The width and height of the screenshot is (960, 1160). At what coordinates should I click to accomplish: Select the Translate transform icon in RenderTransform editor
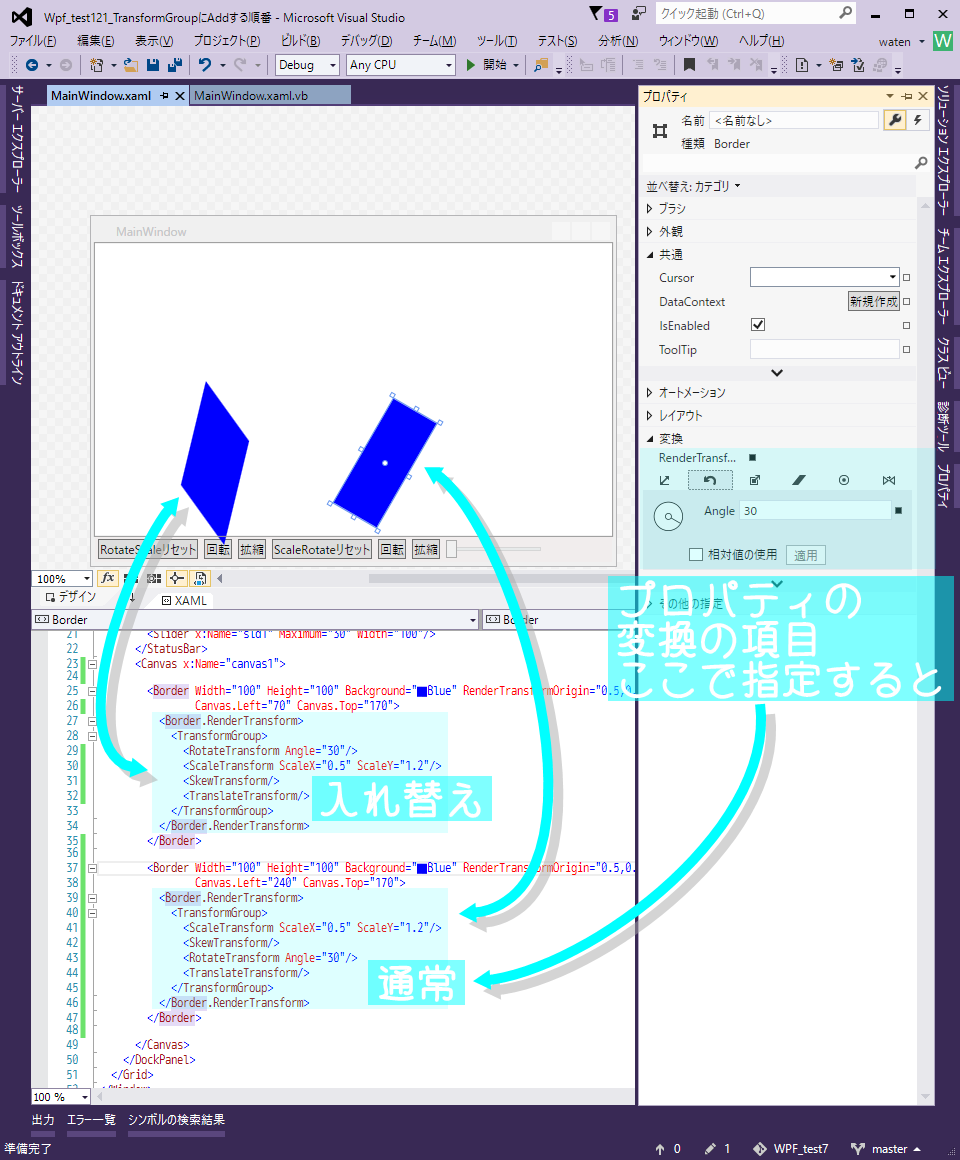664,479
